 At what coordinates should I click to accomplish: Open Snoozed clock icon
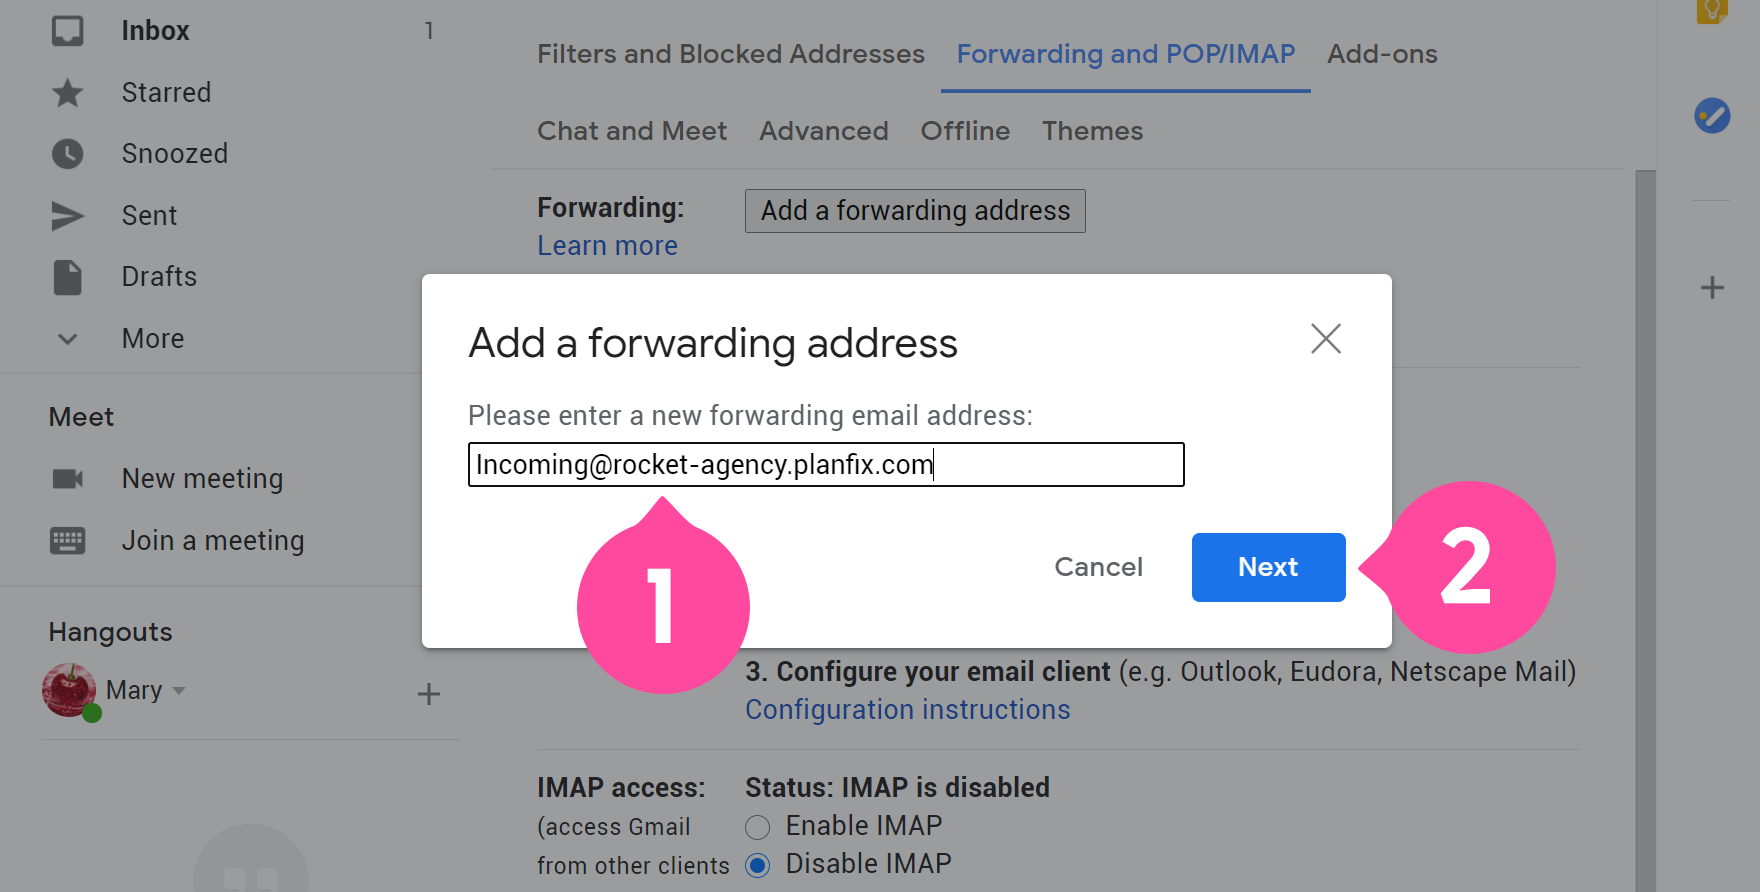pos(68,154)
